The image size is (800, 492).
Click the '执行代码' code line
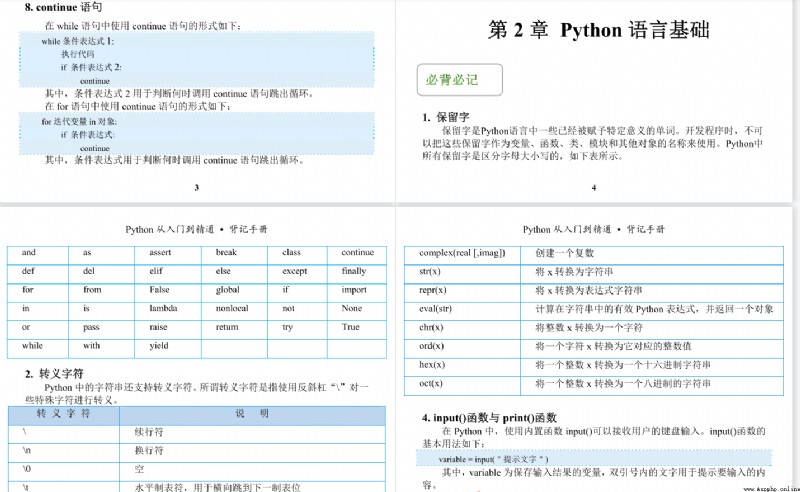point(78,54)
